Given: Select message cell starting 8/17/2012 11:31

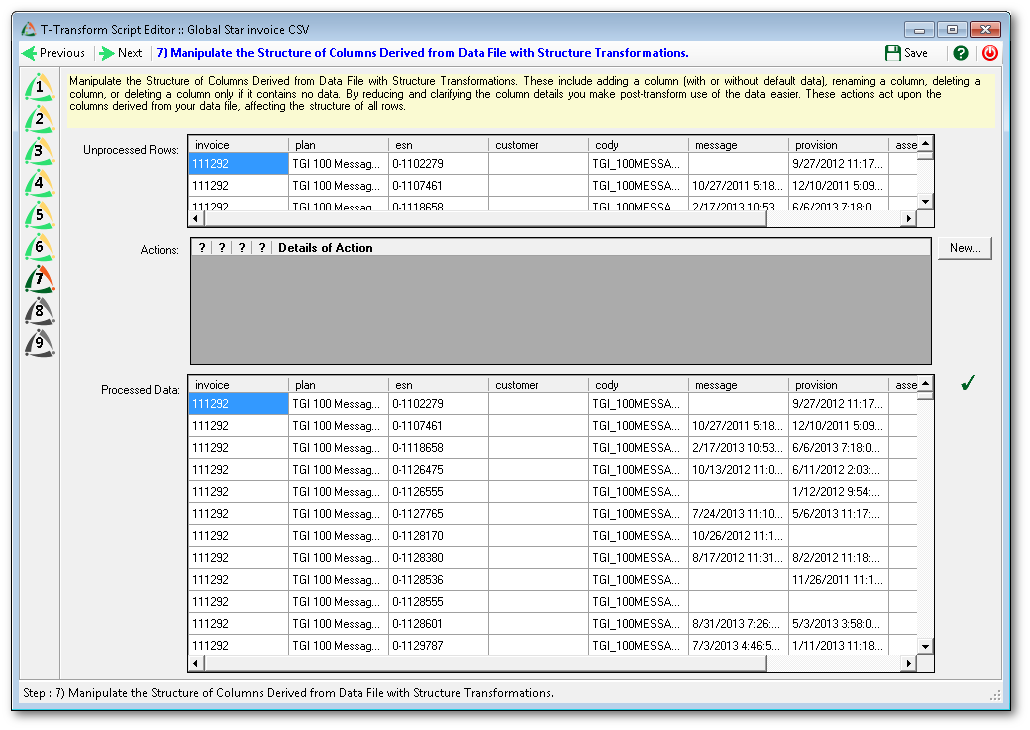Looking at the screenshot, I should (738, 559).
